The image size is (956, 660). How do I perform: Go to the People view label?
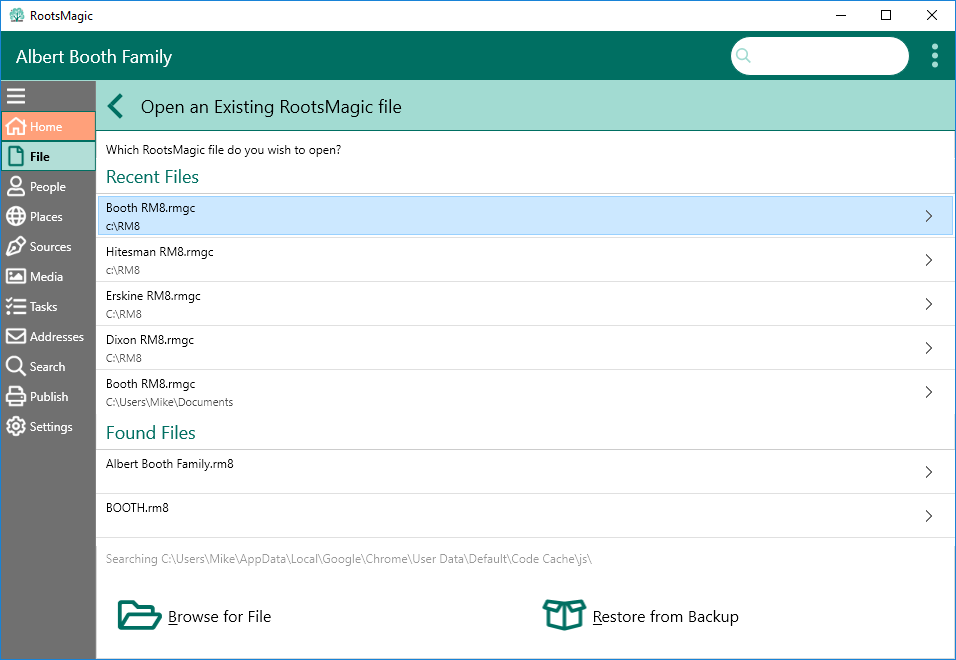[x=48, y=187]
